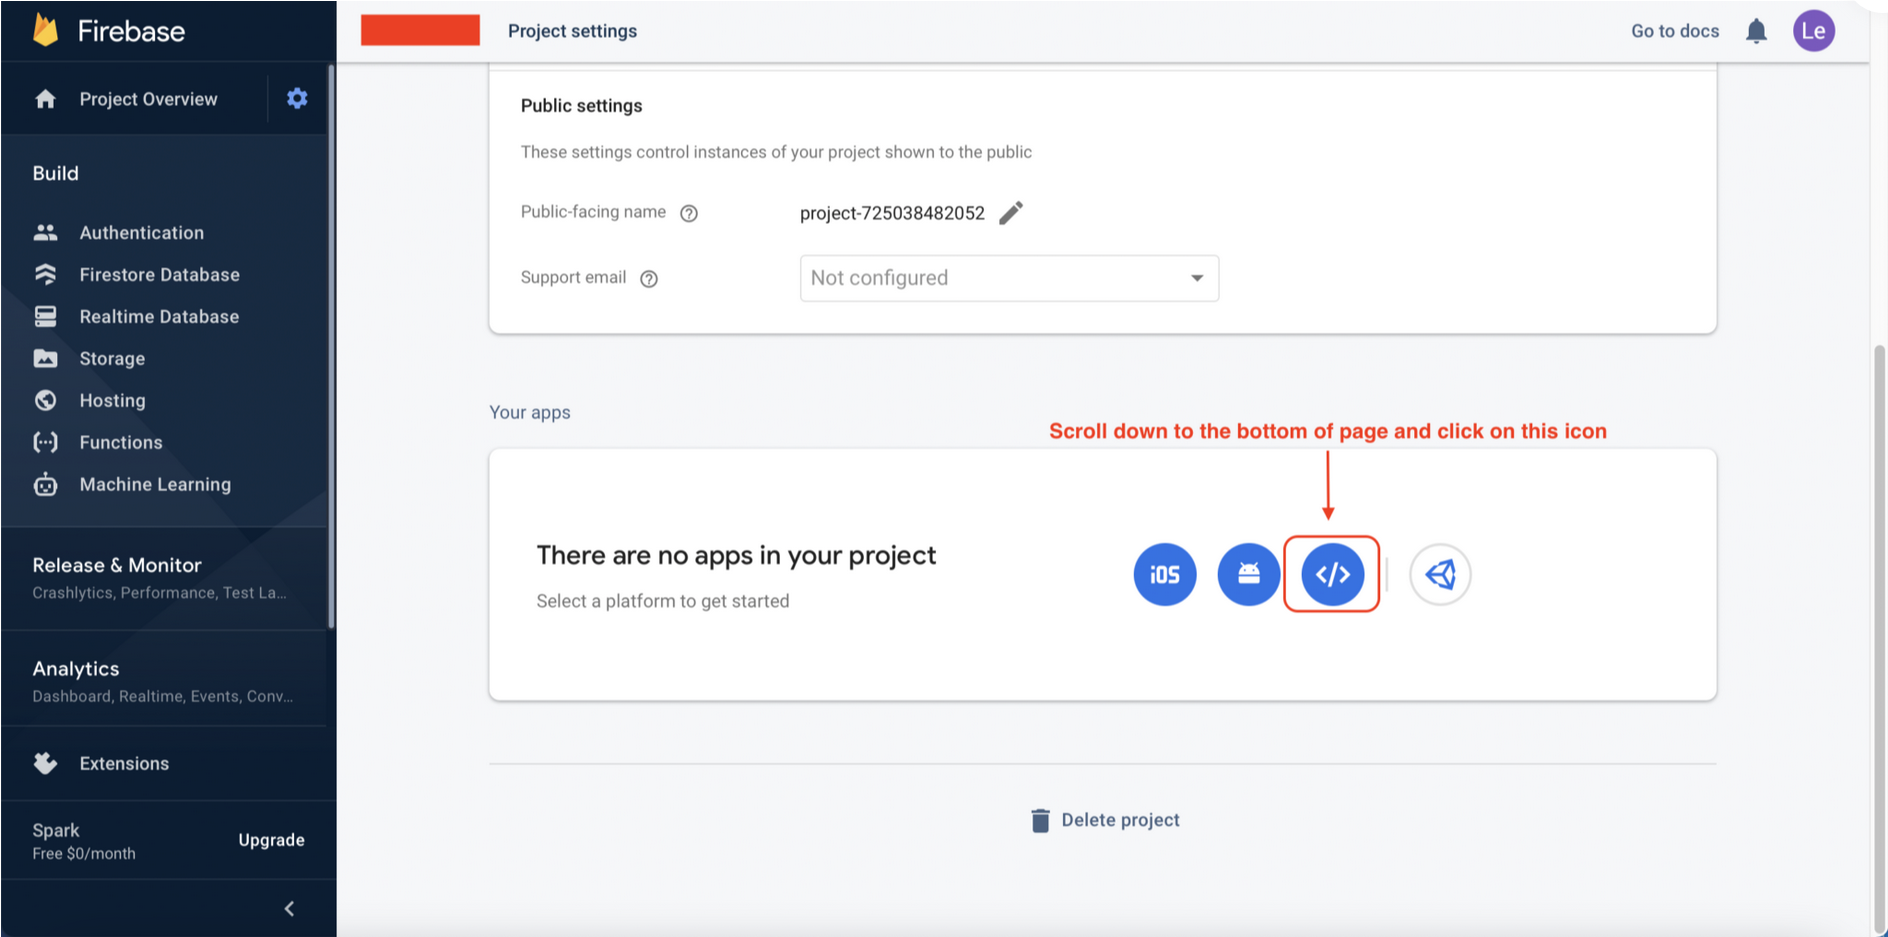
Task: Open Realtime Database in the sidebar
Action: pos(159,316)
